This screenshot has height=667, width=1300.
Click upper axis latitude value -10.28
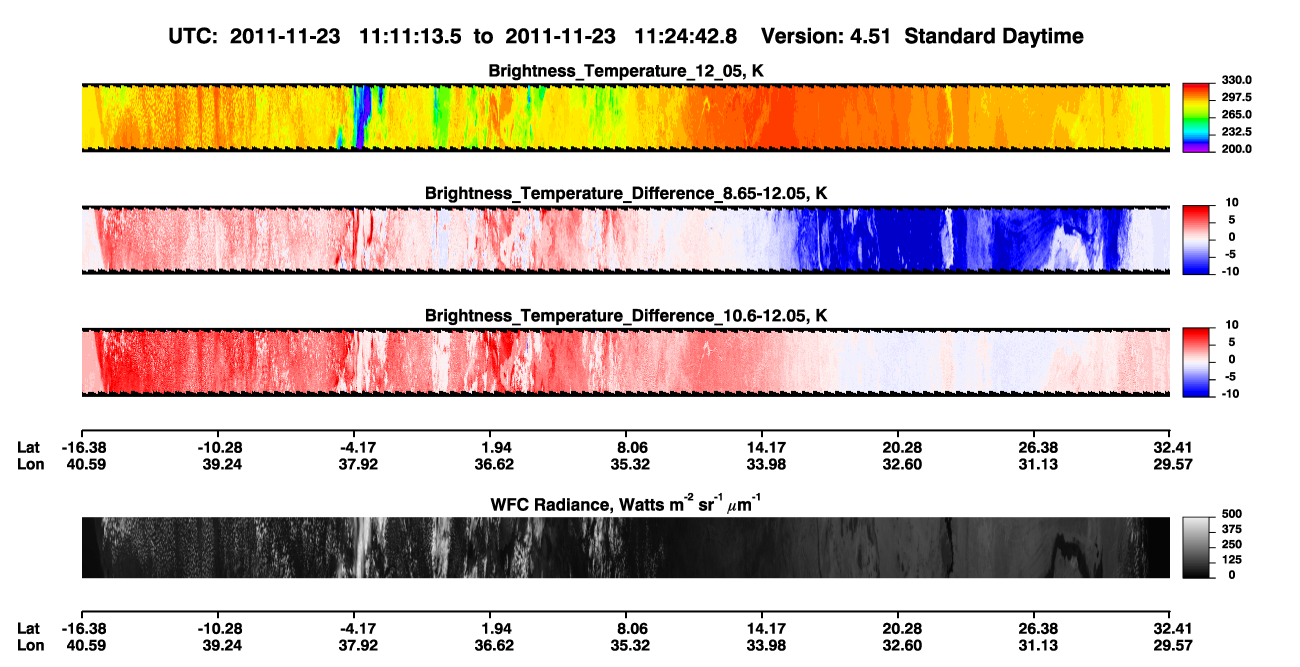(x=219, y=447)
